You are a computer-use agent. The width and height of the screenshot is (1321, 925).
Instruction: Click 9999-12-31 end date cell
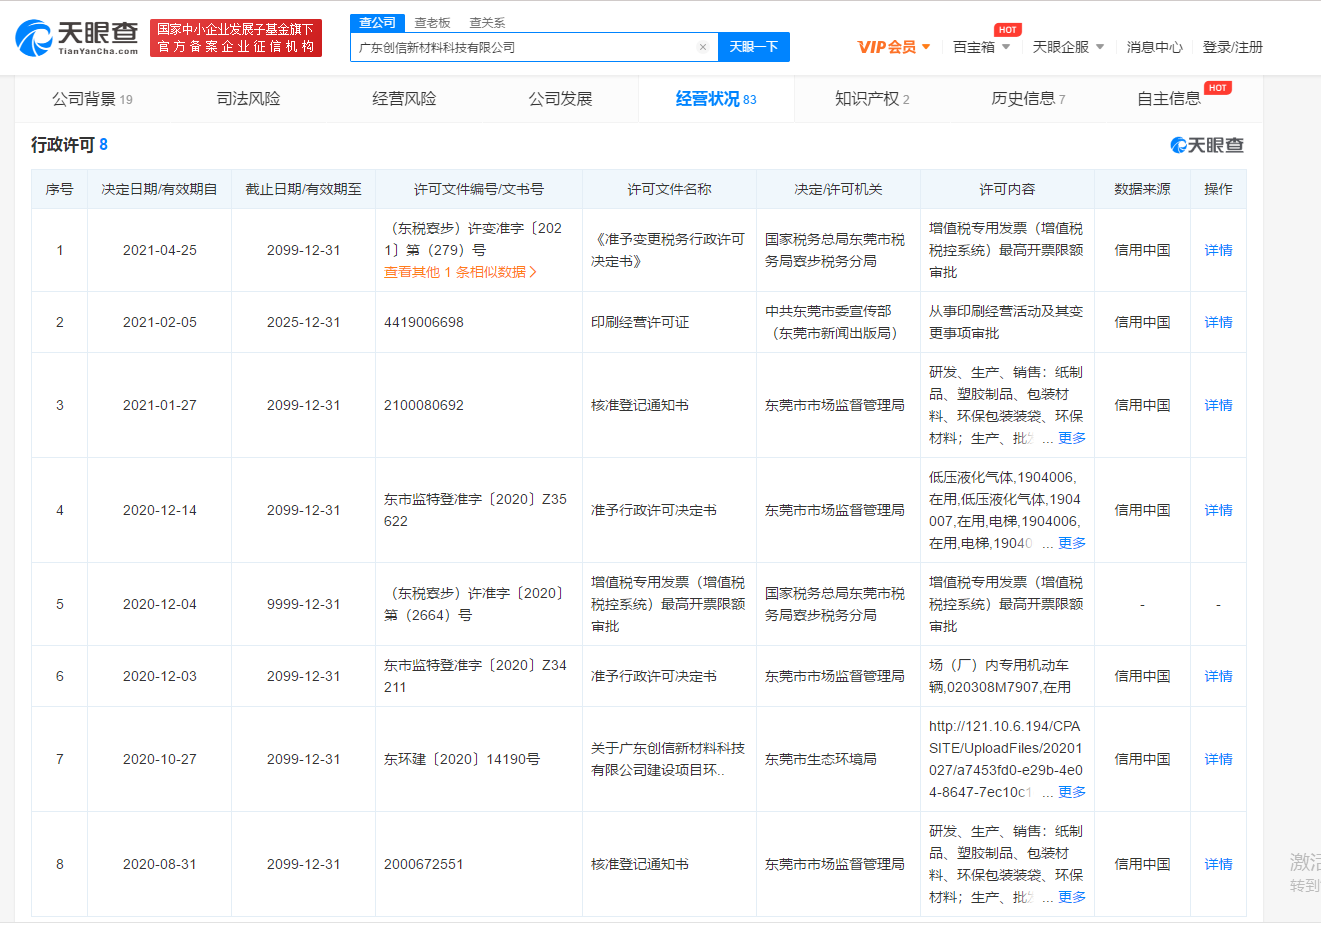coord(303,604)
